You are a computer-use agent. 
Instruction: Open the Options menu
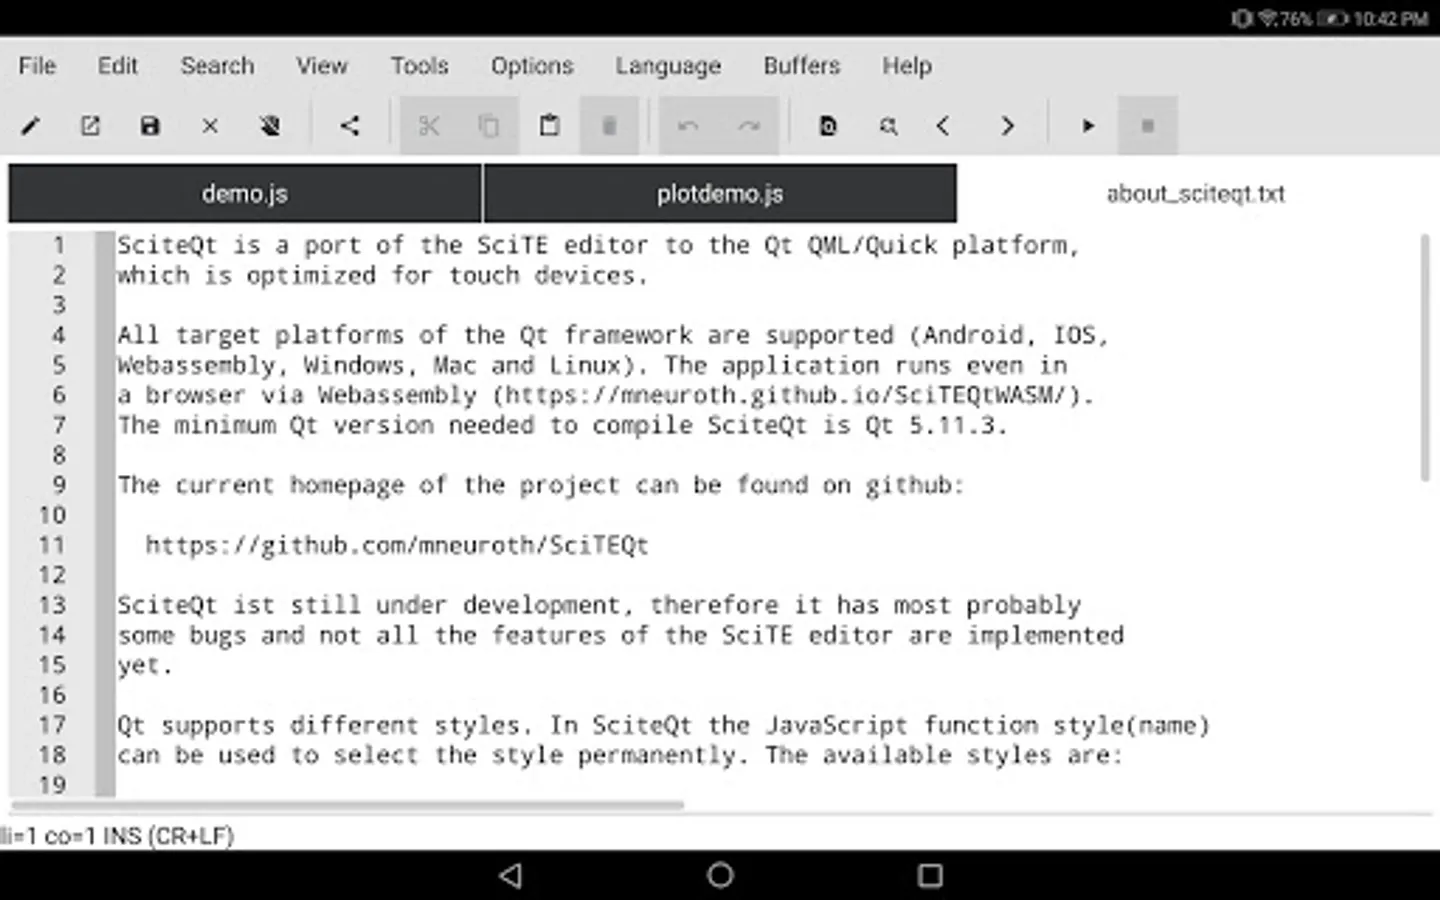tap(532, 66)
